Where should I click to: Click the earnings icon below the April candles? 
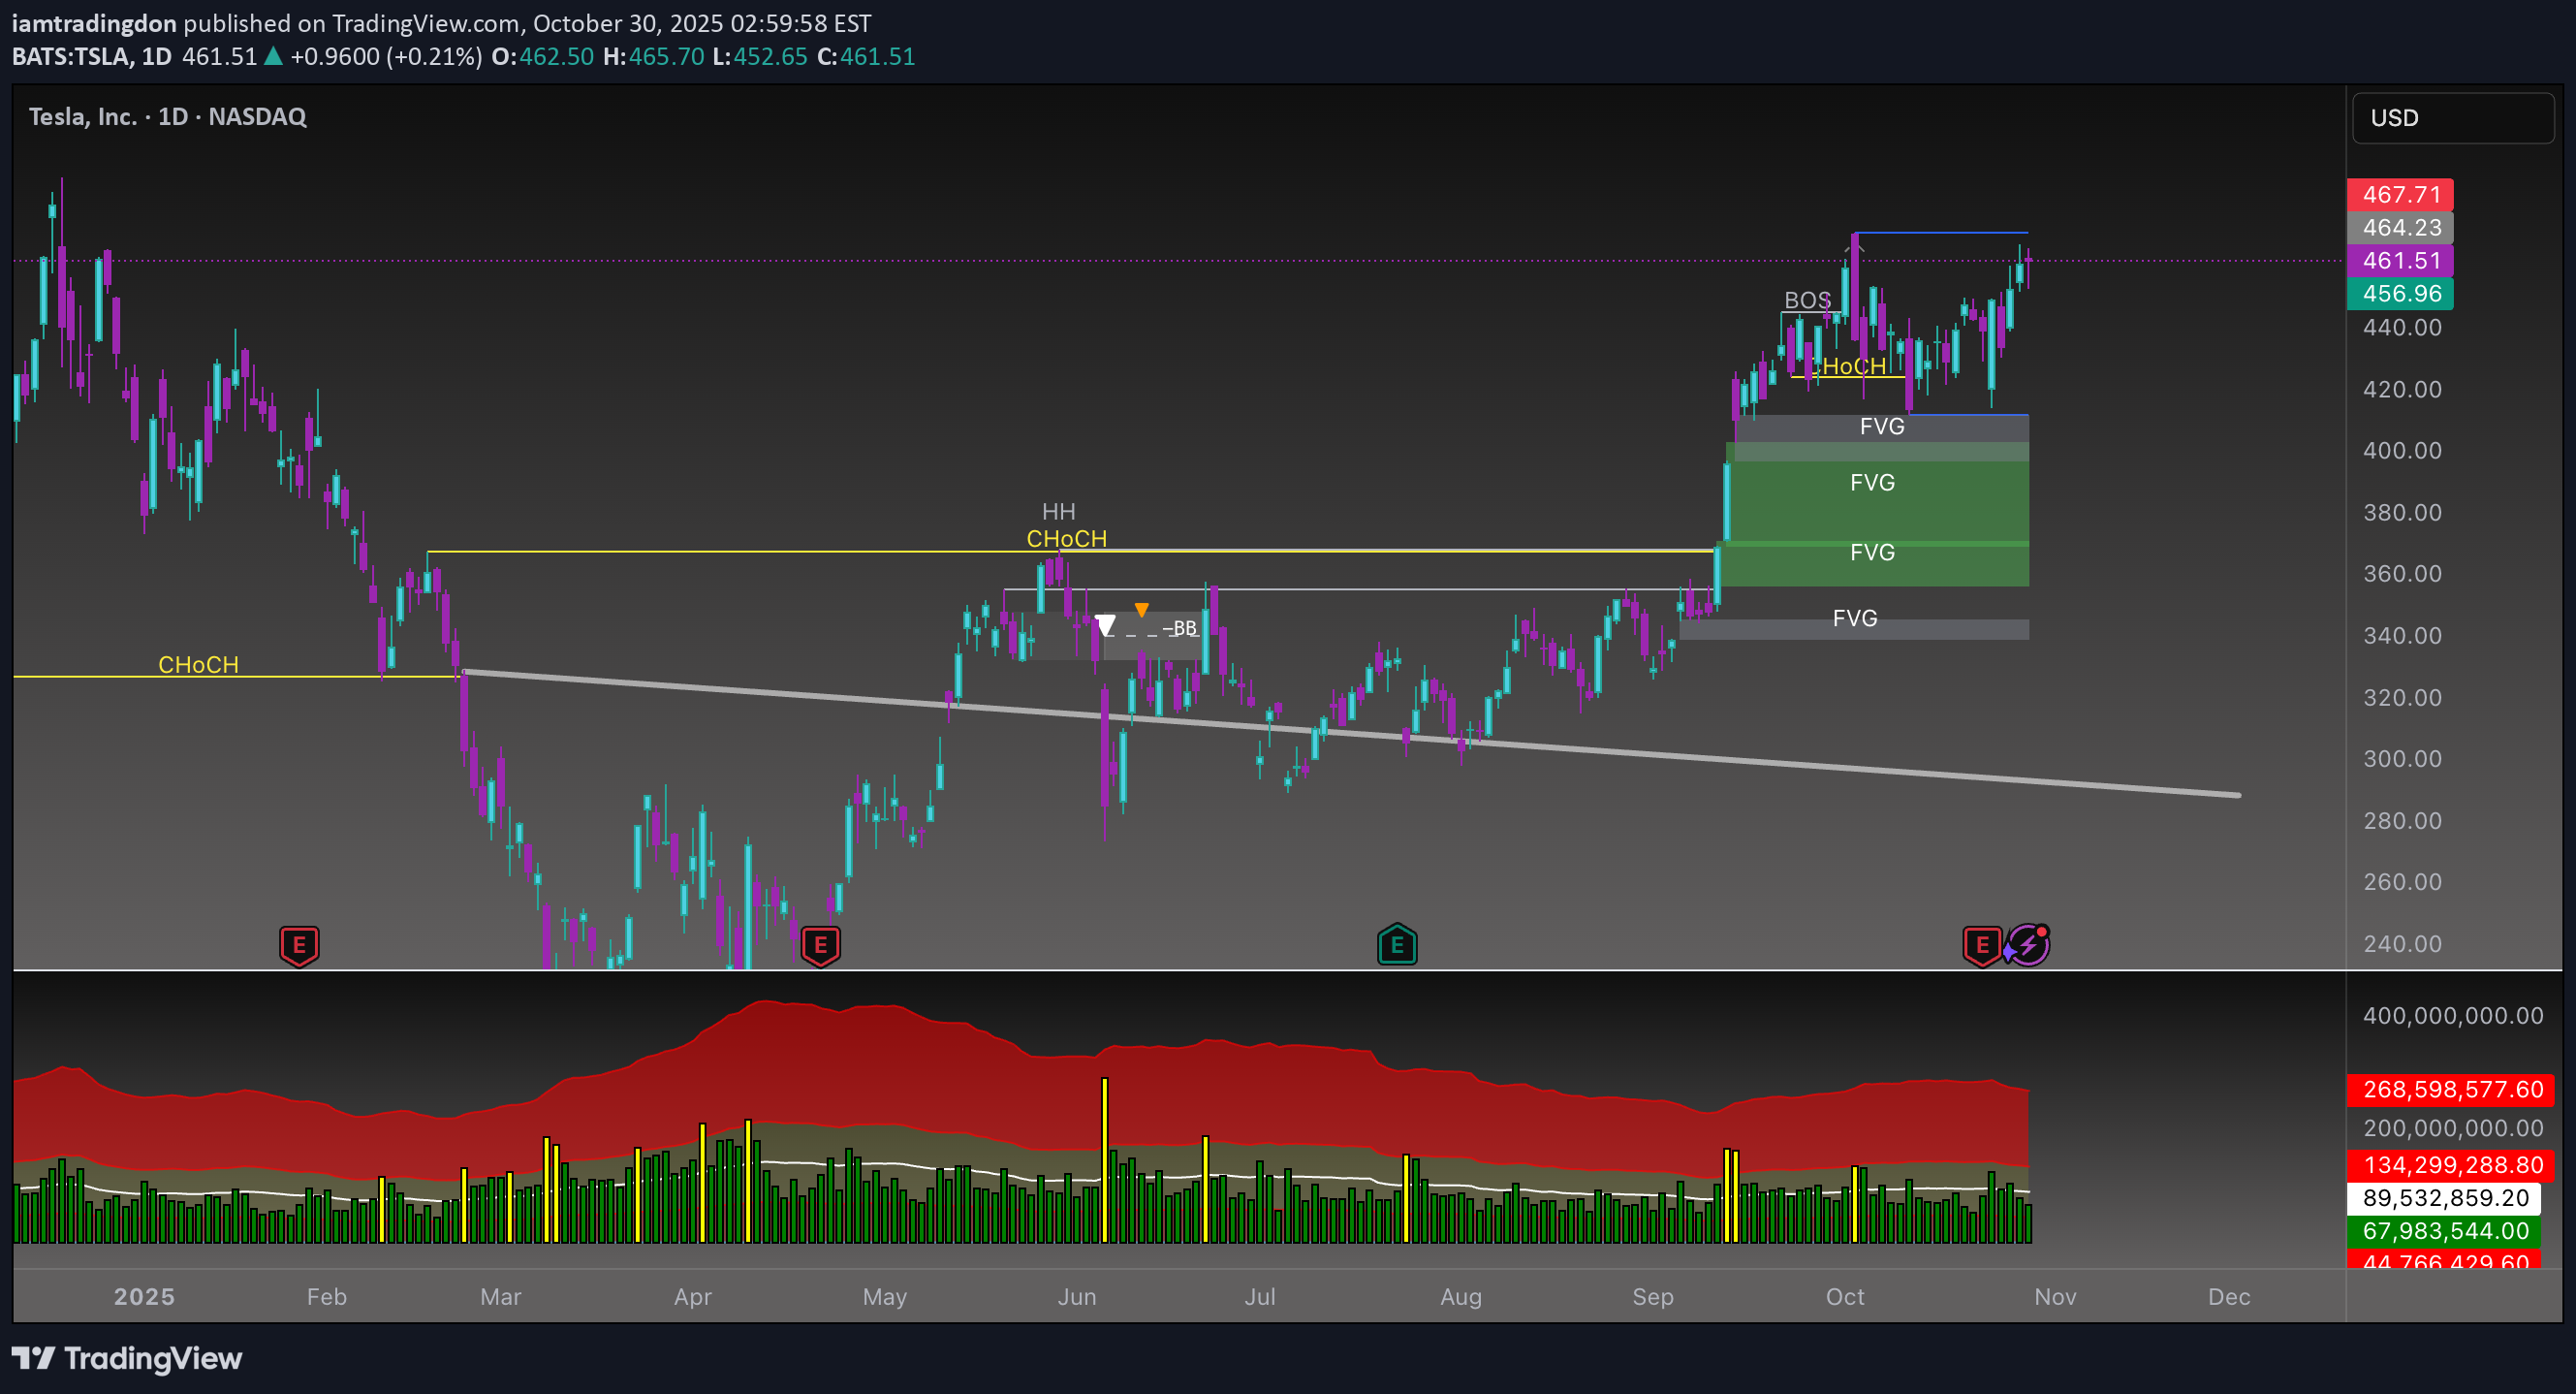pyautogui.click(x=820, y=944)
